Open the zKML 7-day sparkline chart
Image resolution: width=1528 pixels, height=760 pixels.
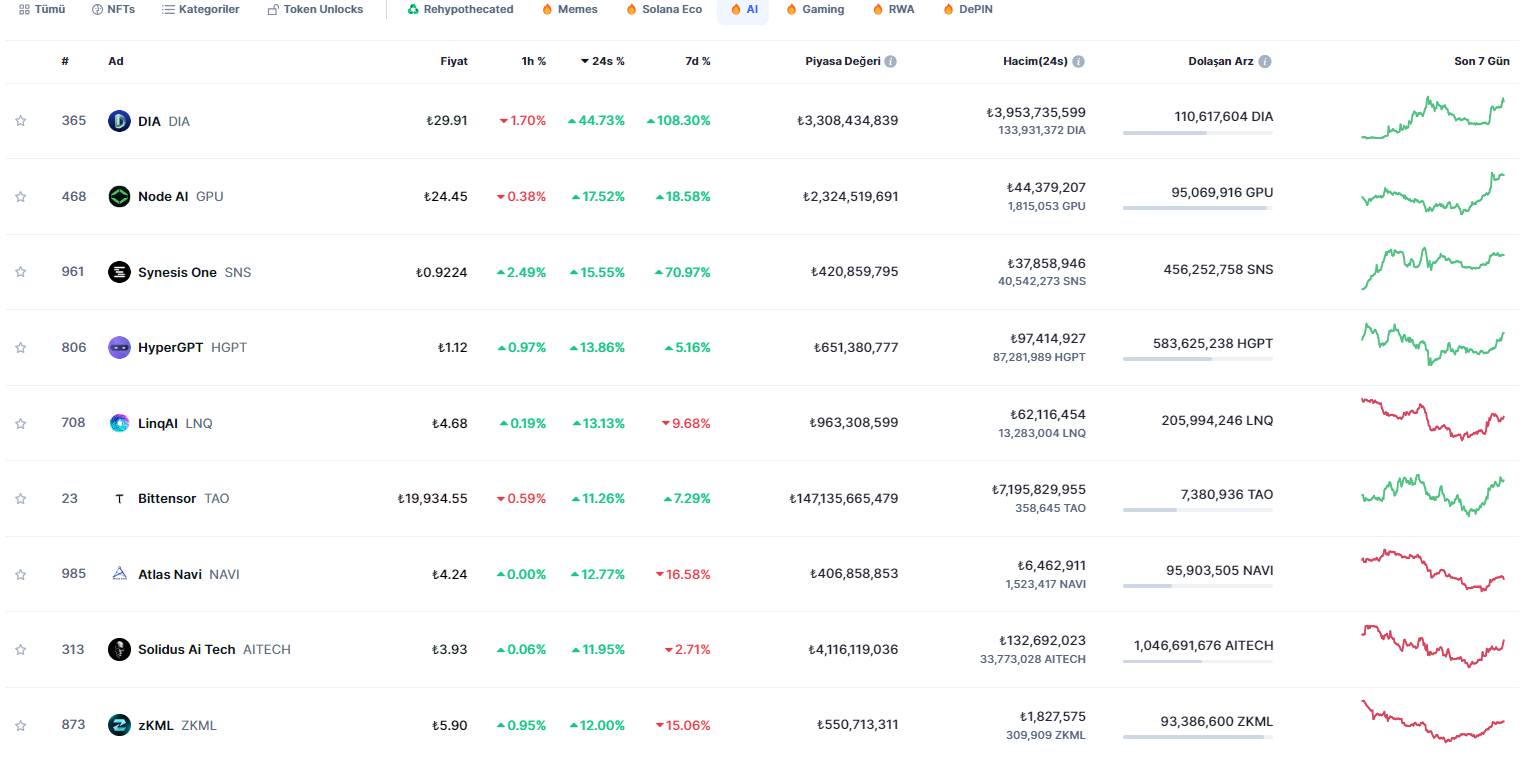tap(1433, 721)
